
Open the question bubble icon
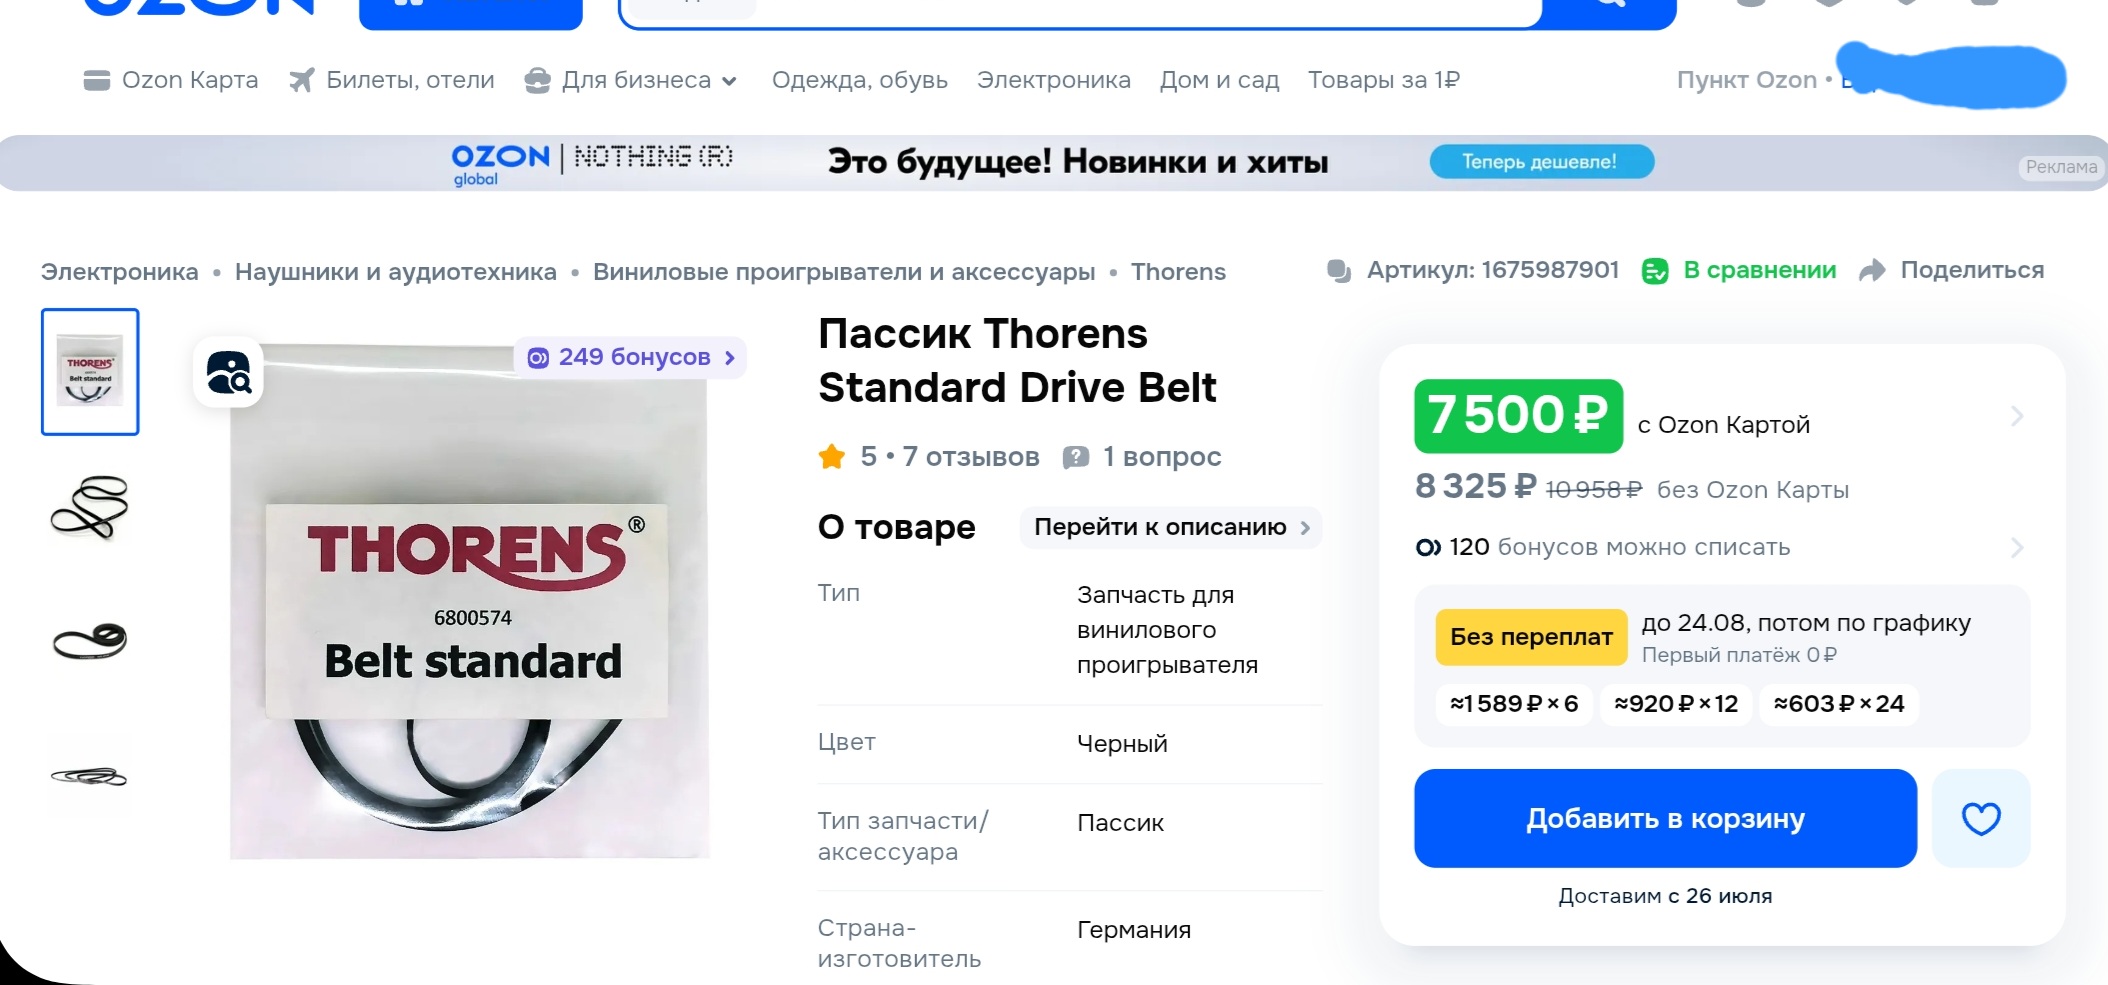point(1076,457)
